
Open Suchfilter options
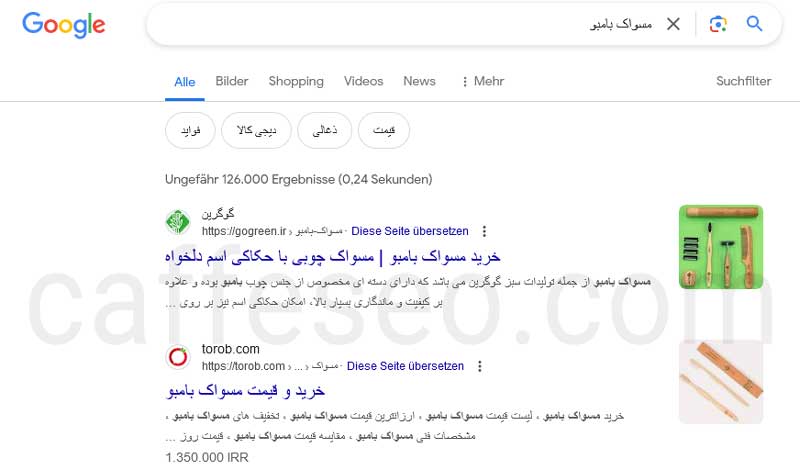743,81
